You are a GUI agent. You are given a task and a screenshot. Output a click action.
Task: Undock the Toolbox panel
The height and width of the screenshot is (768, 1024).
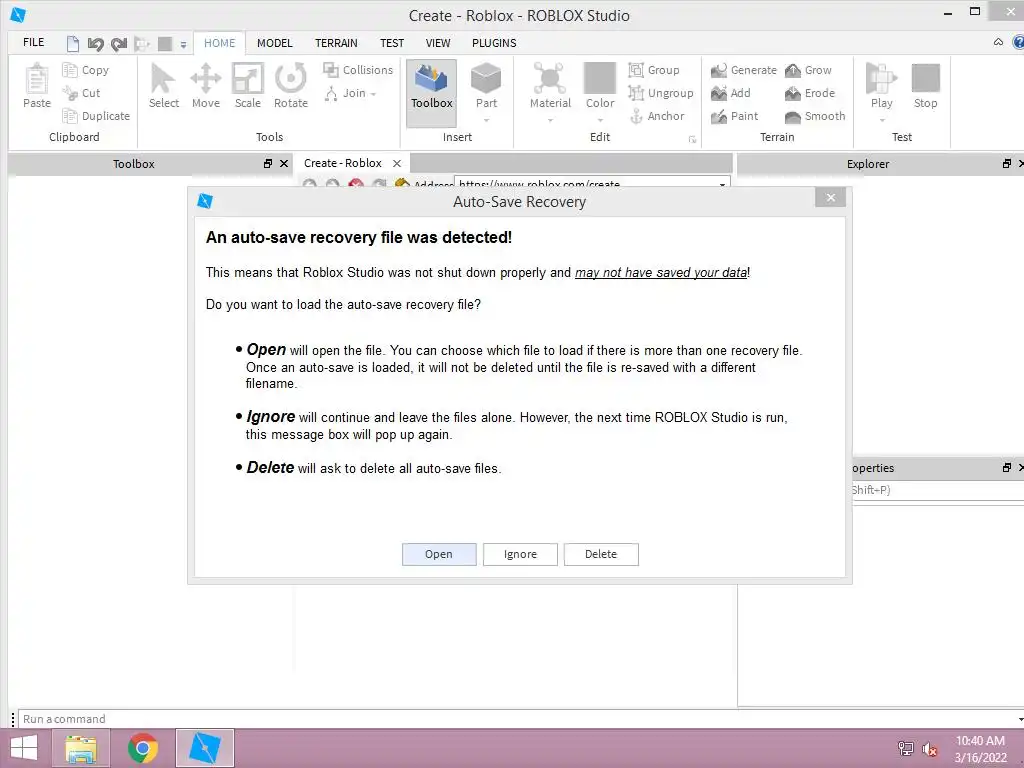tap(268, 163)
